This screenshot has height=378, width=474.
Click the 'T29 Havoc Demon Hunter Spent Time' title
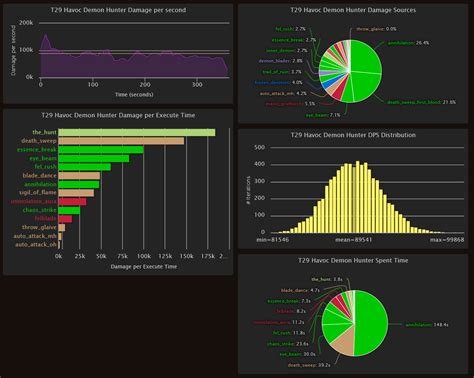coord(353,260)
